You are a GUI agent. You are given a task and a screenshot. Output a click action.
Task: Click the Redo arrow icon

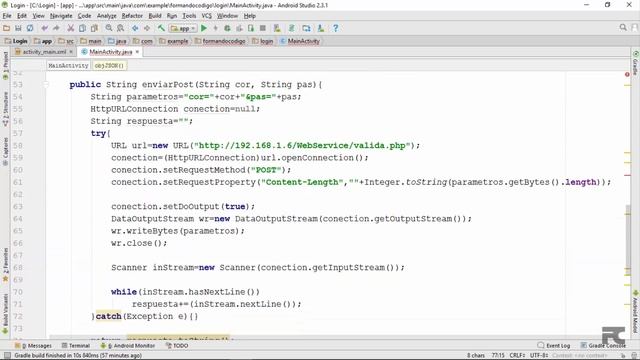[56, 28]
